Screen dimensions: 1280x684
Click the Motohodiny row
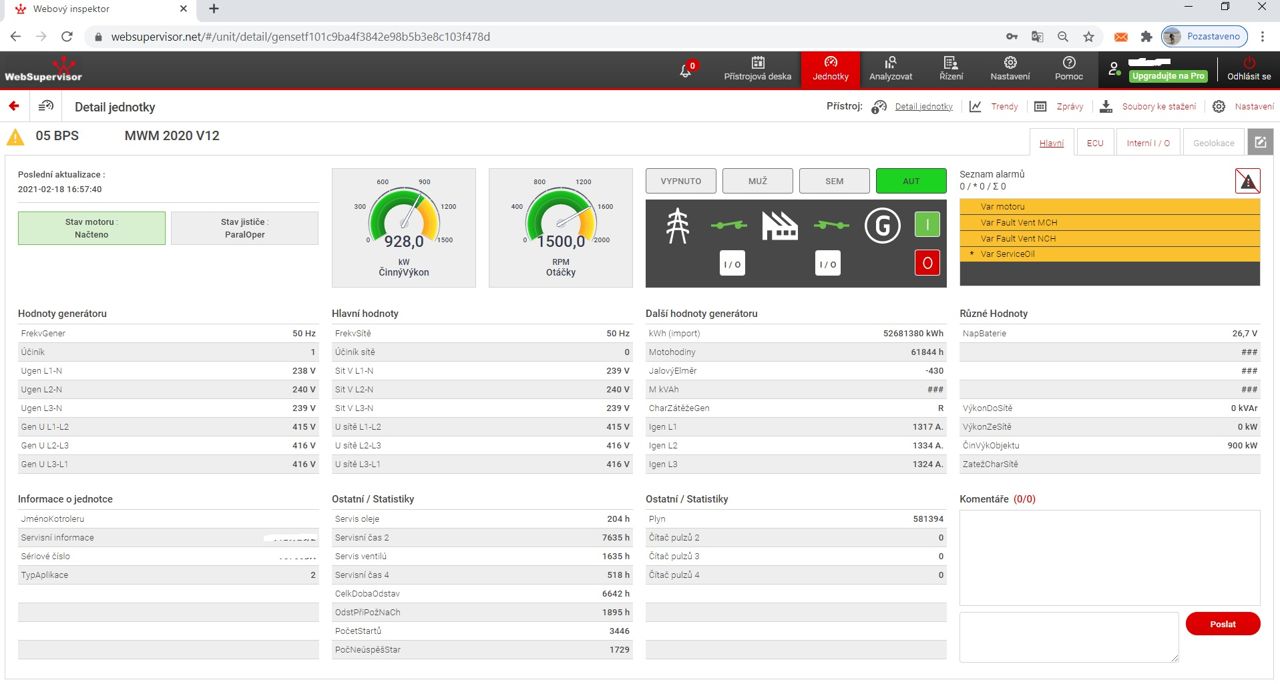[x=796, y=352]
